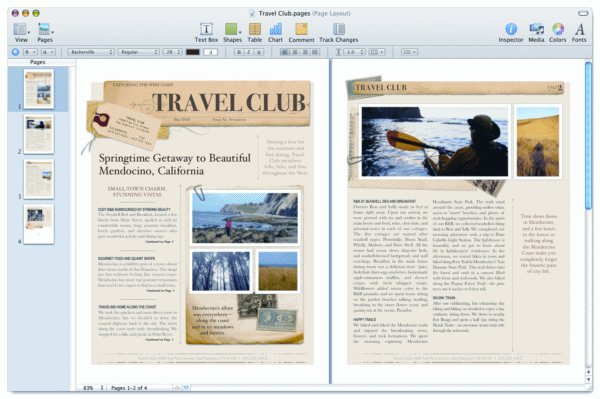Screen dimensions: 600x399
Task: Click the kayaker photo on page 2
Action: (x=435, y=142)
